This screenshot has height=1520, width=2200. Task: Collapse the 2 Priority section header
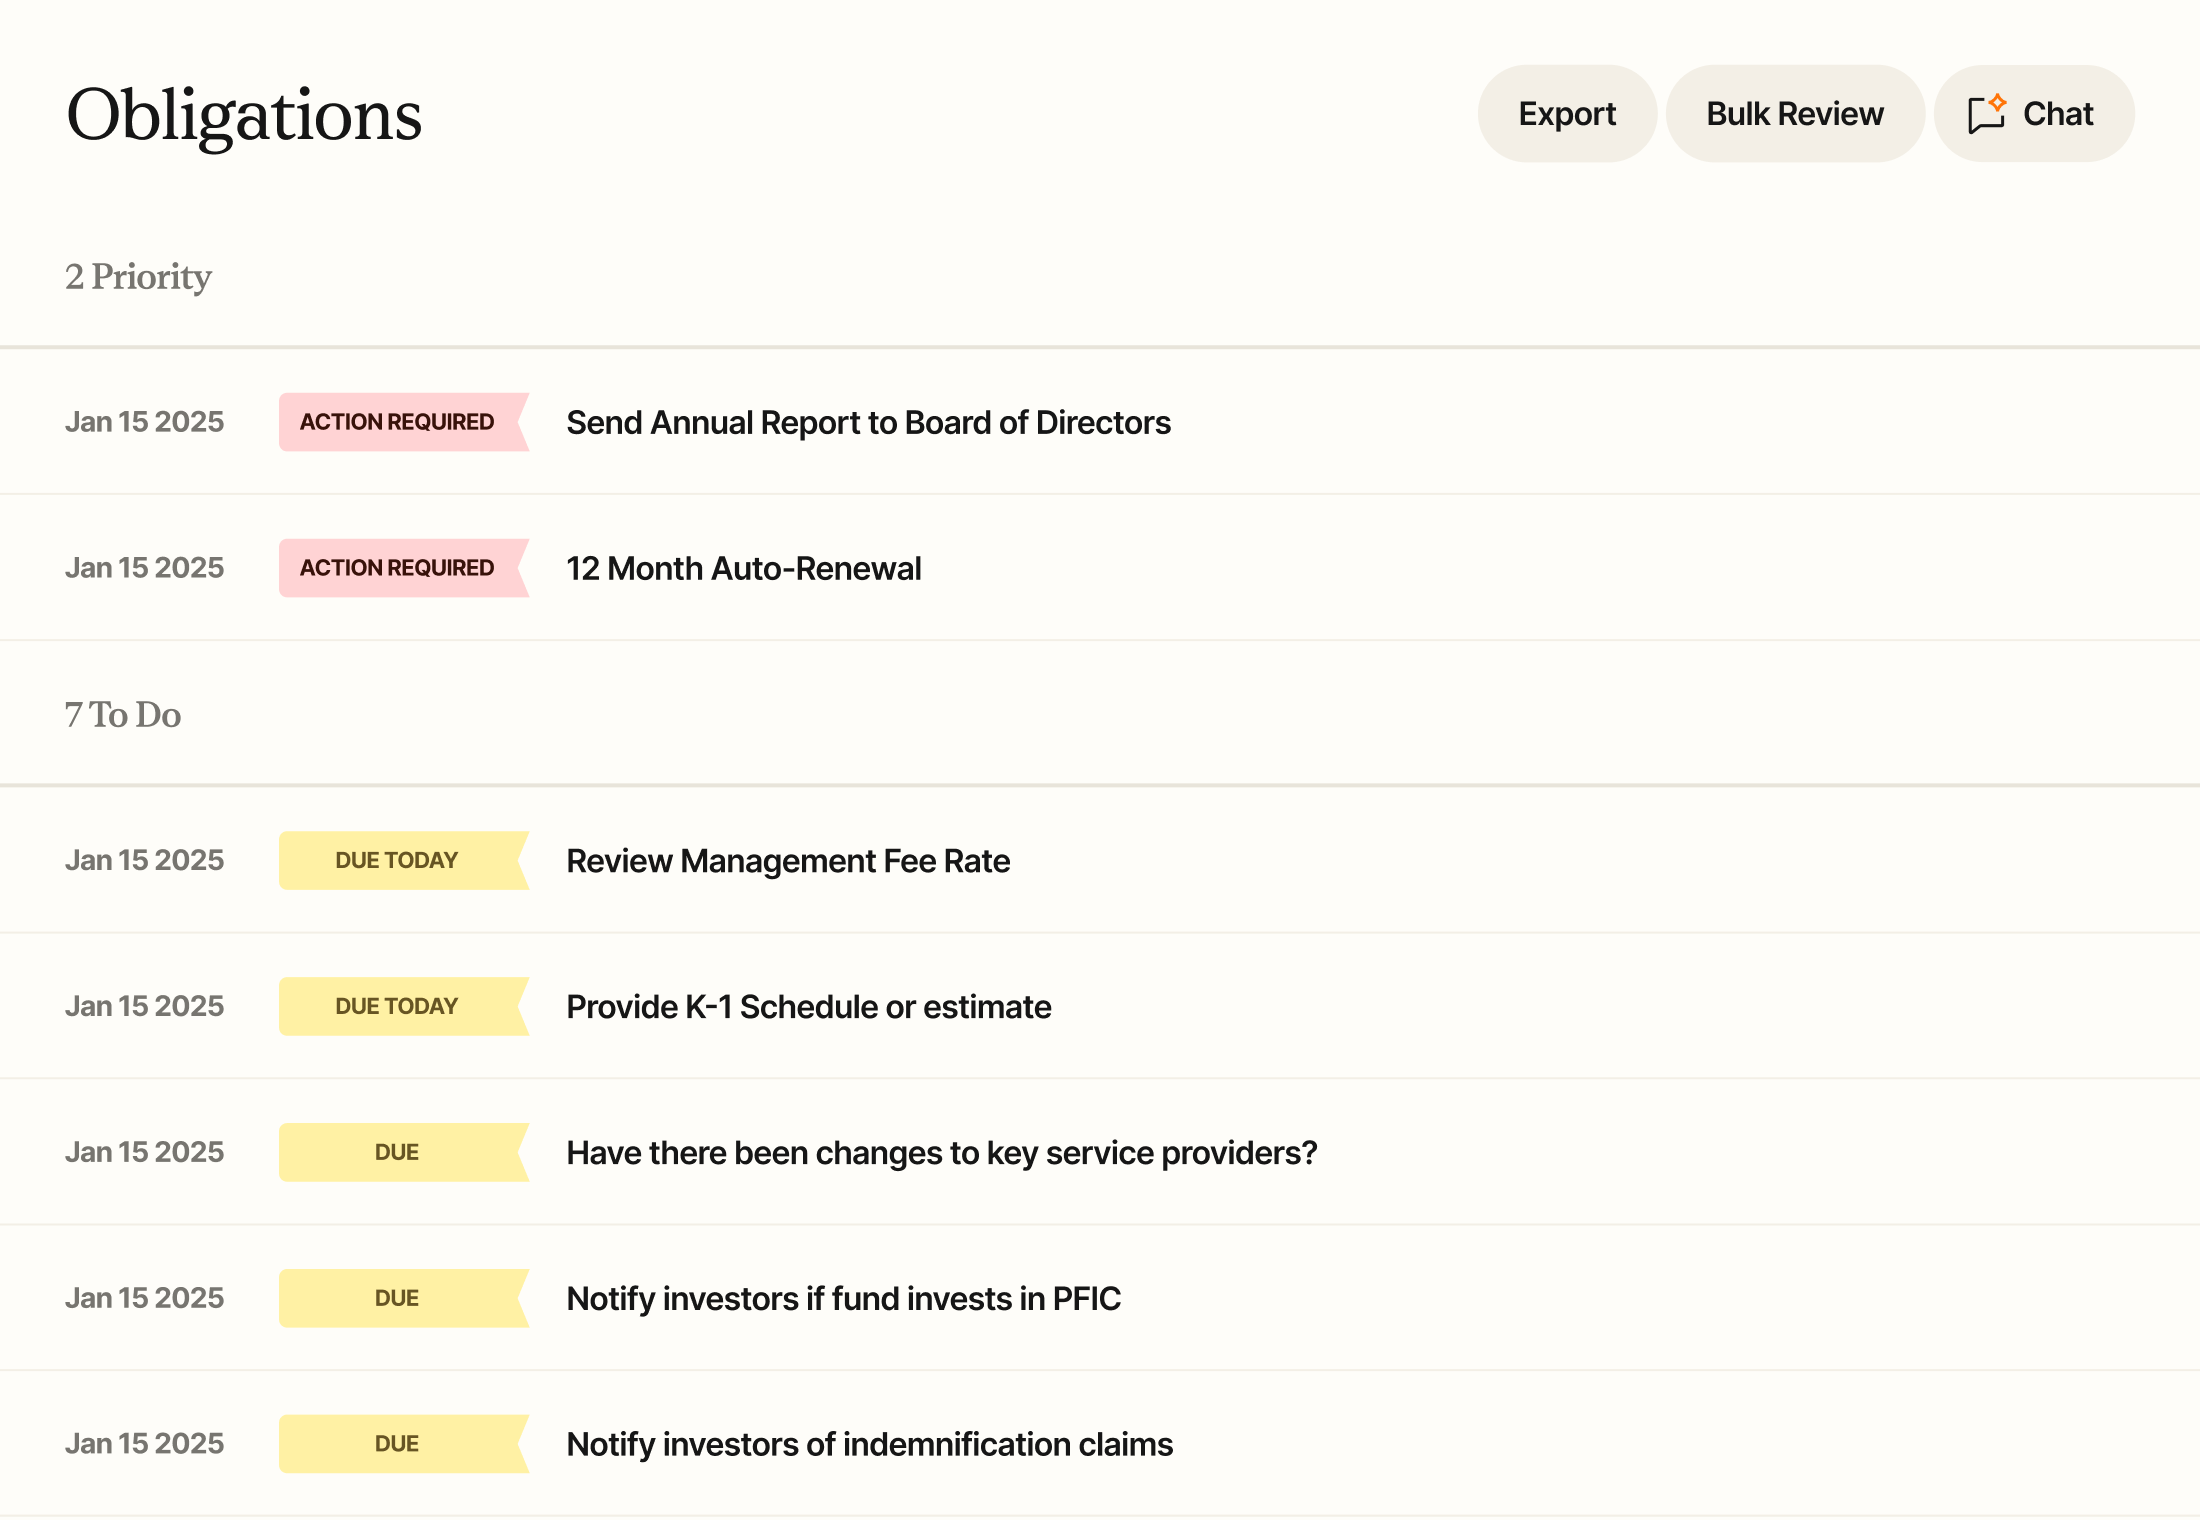point(138,277)
